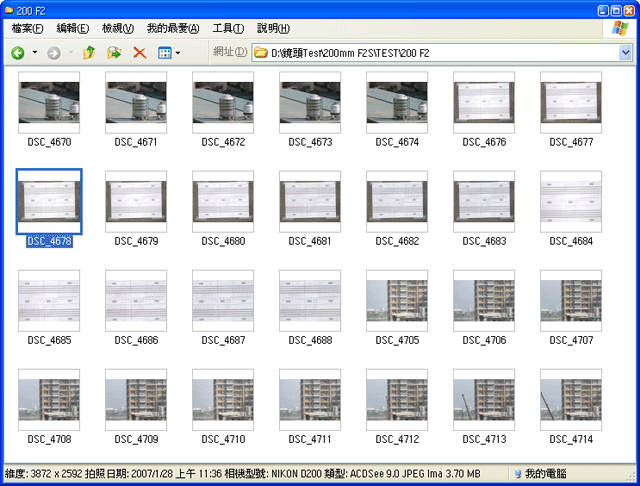Open the 我的最愛(A) menu
The width and height of the screenshot is (640, 486).
[173, 28]
